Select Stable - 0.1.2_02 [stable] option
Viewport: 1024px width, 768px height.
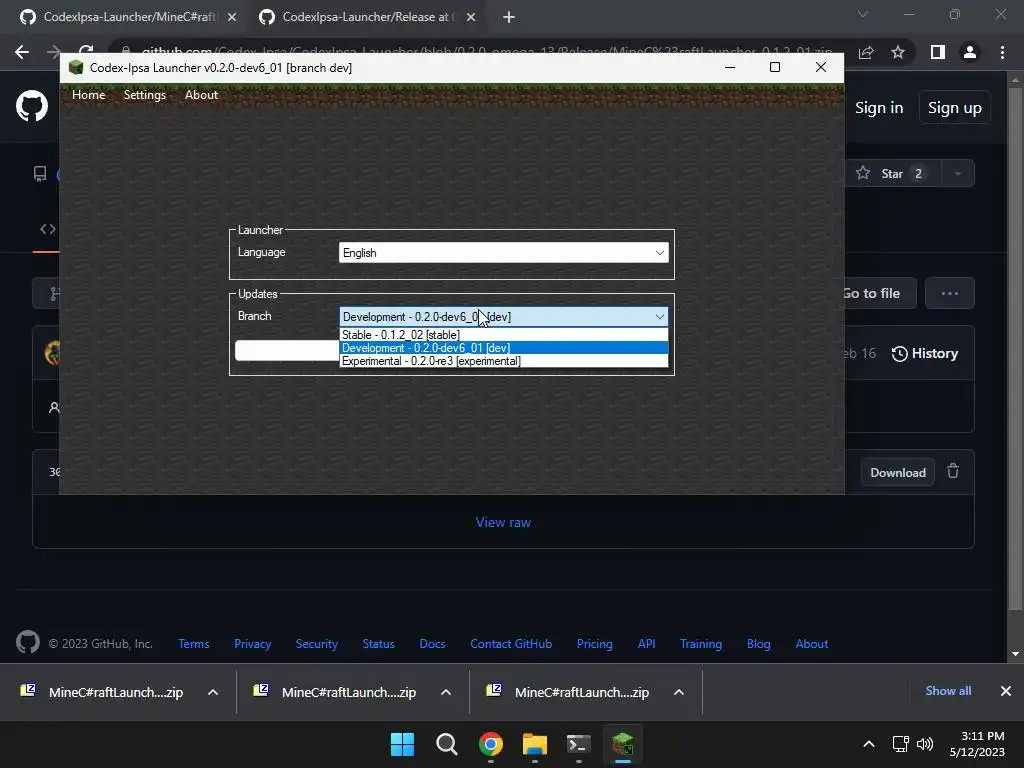[x=504, y=335]
